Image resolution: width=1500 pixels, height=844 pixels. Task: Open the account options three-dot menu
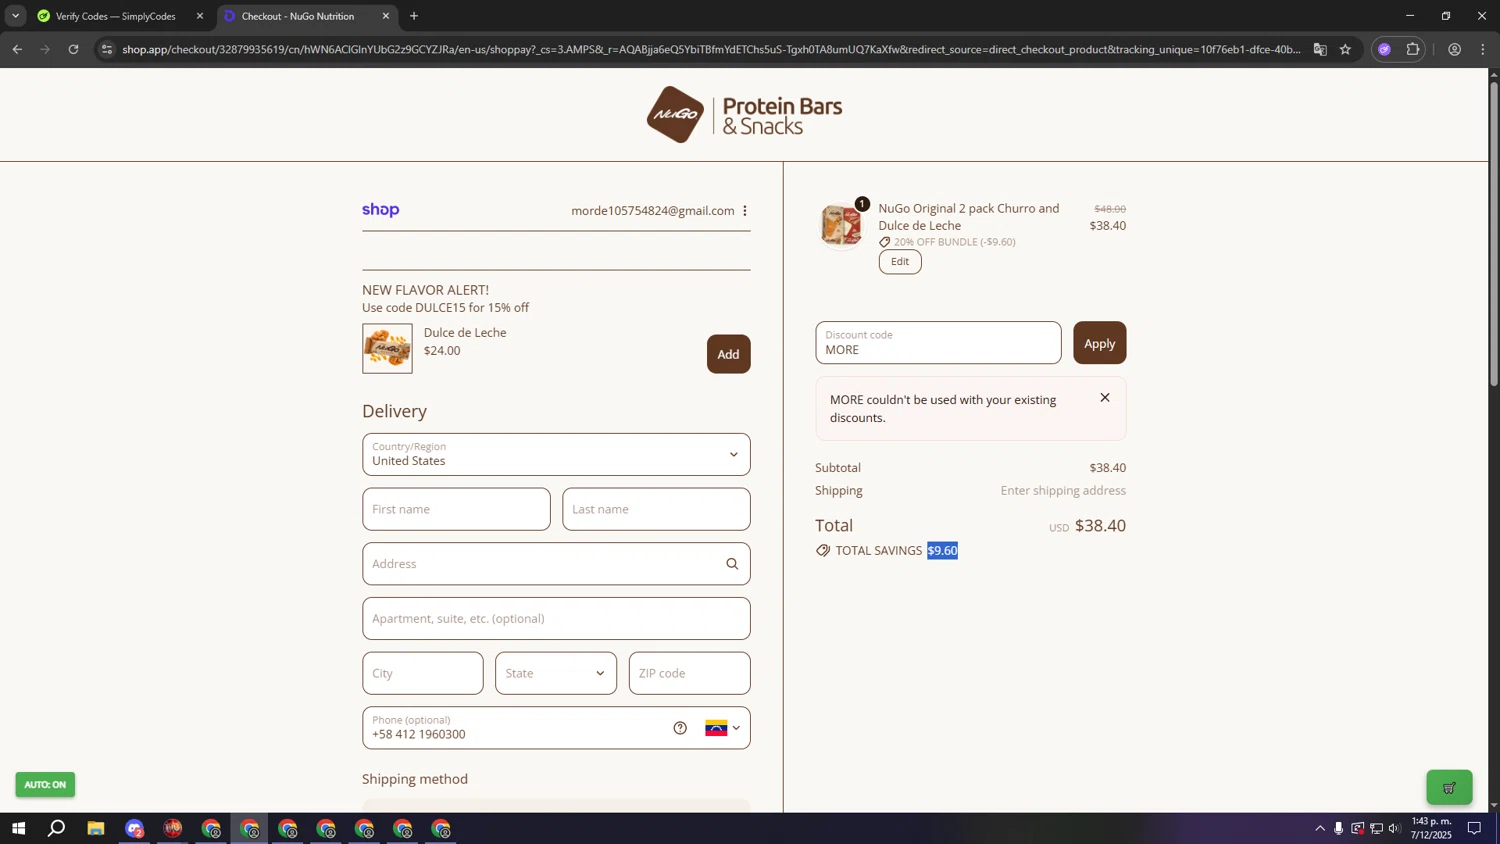point(745,211)
